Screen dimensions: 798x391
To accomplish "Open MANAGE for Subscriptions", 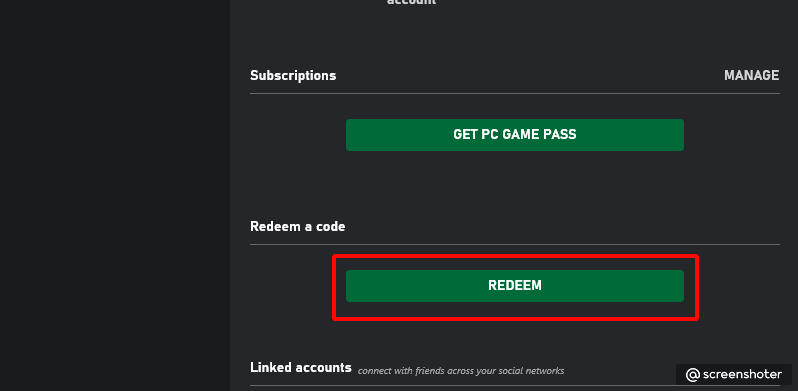I will pyautogui.click(x=751, y=75).
